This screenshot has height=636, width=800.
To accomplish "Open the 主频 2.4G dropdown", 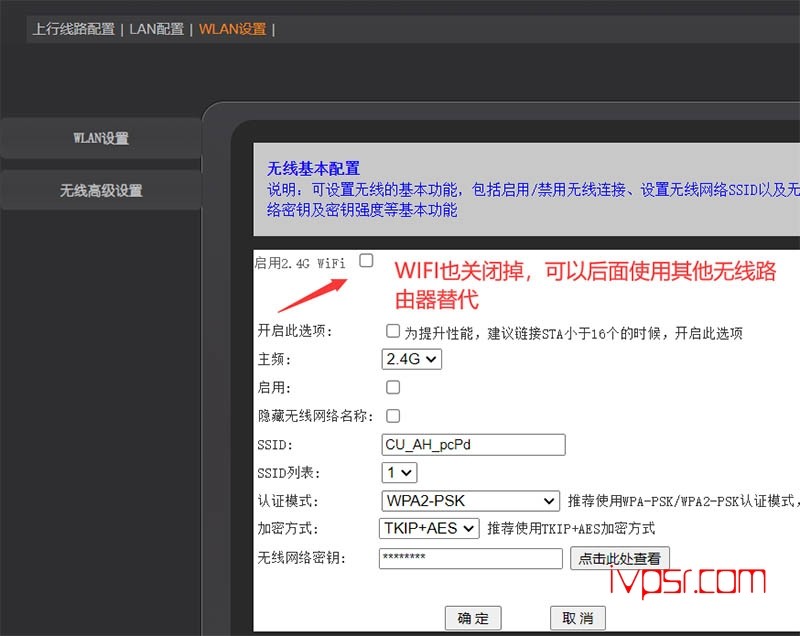I will [412, 359].
